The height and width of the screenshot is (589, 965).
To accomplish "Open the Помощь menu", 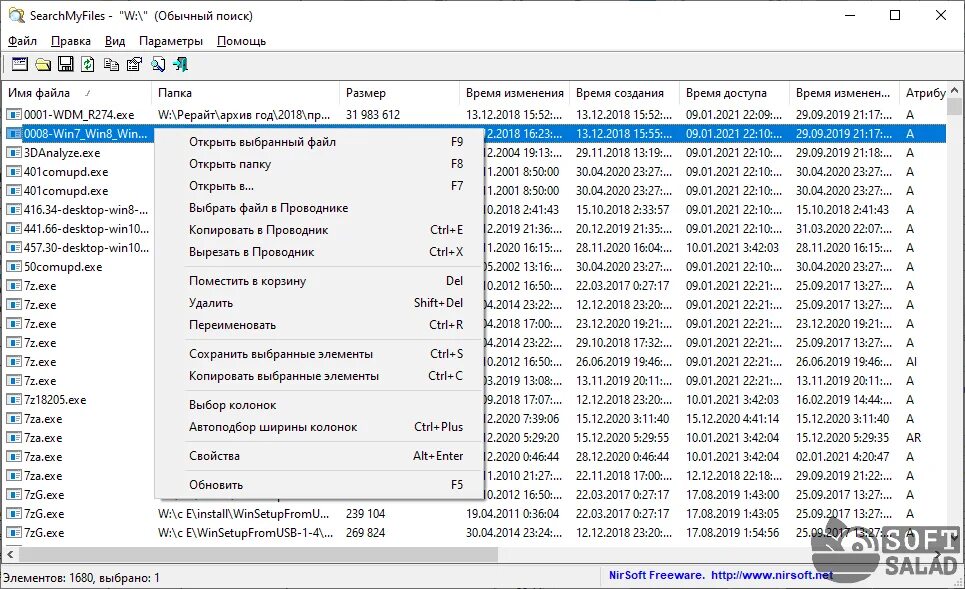I will (x=241, y=41).
